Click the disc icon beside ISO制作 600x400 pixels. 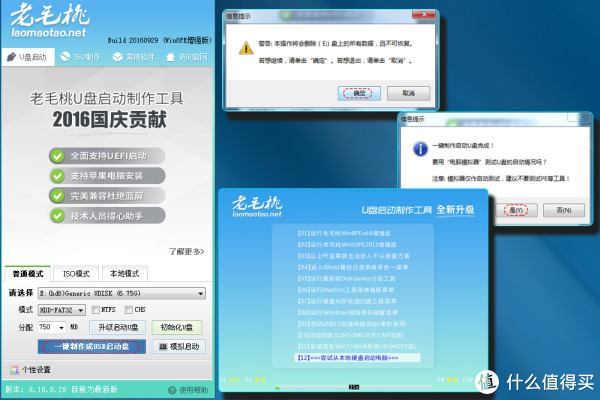tap(65, 57)
